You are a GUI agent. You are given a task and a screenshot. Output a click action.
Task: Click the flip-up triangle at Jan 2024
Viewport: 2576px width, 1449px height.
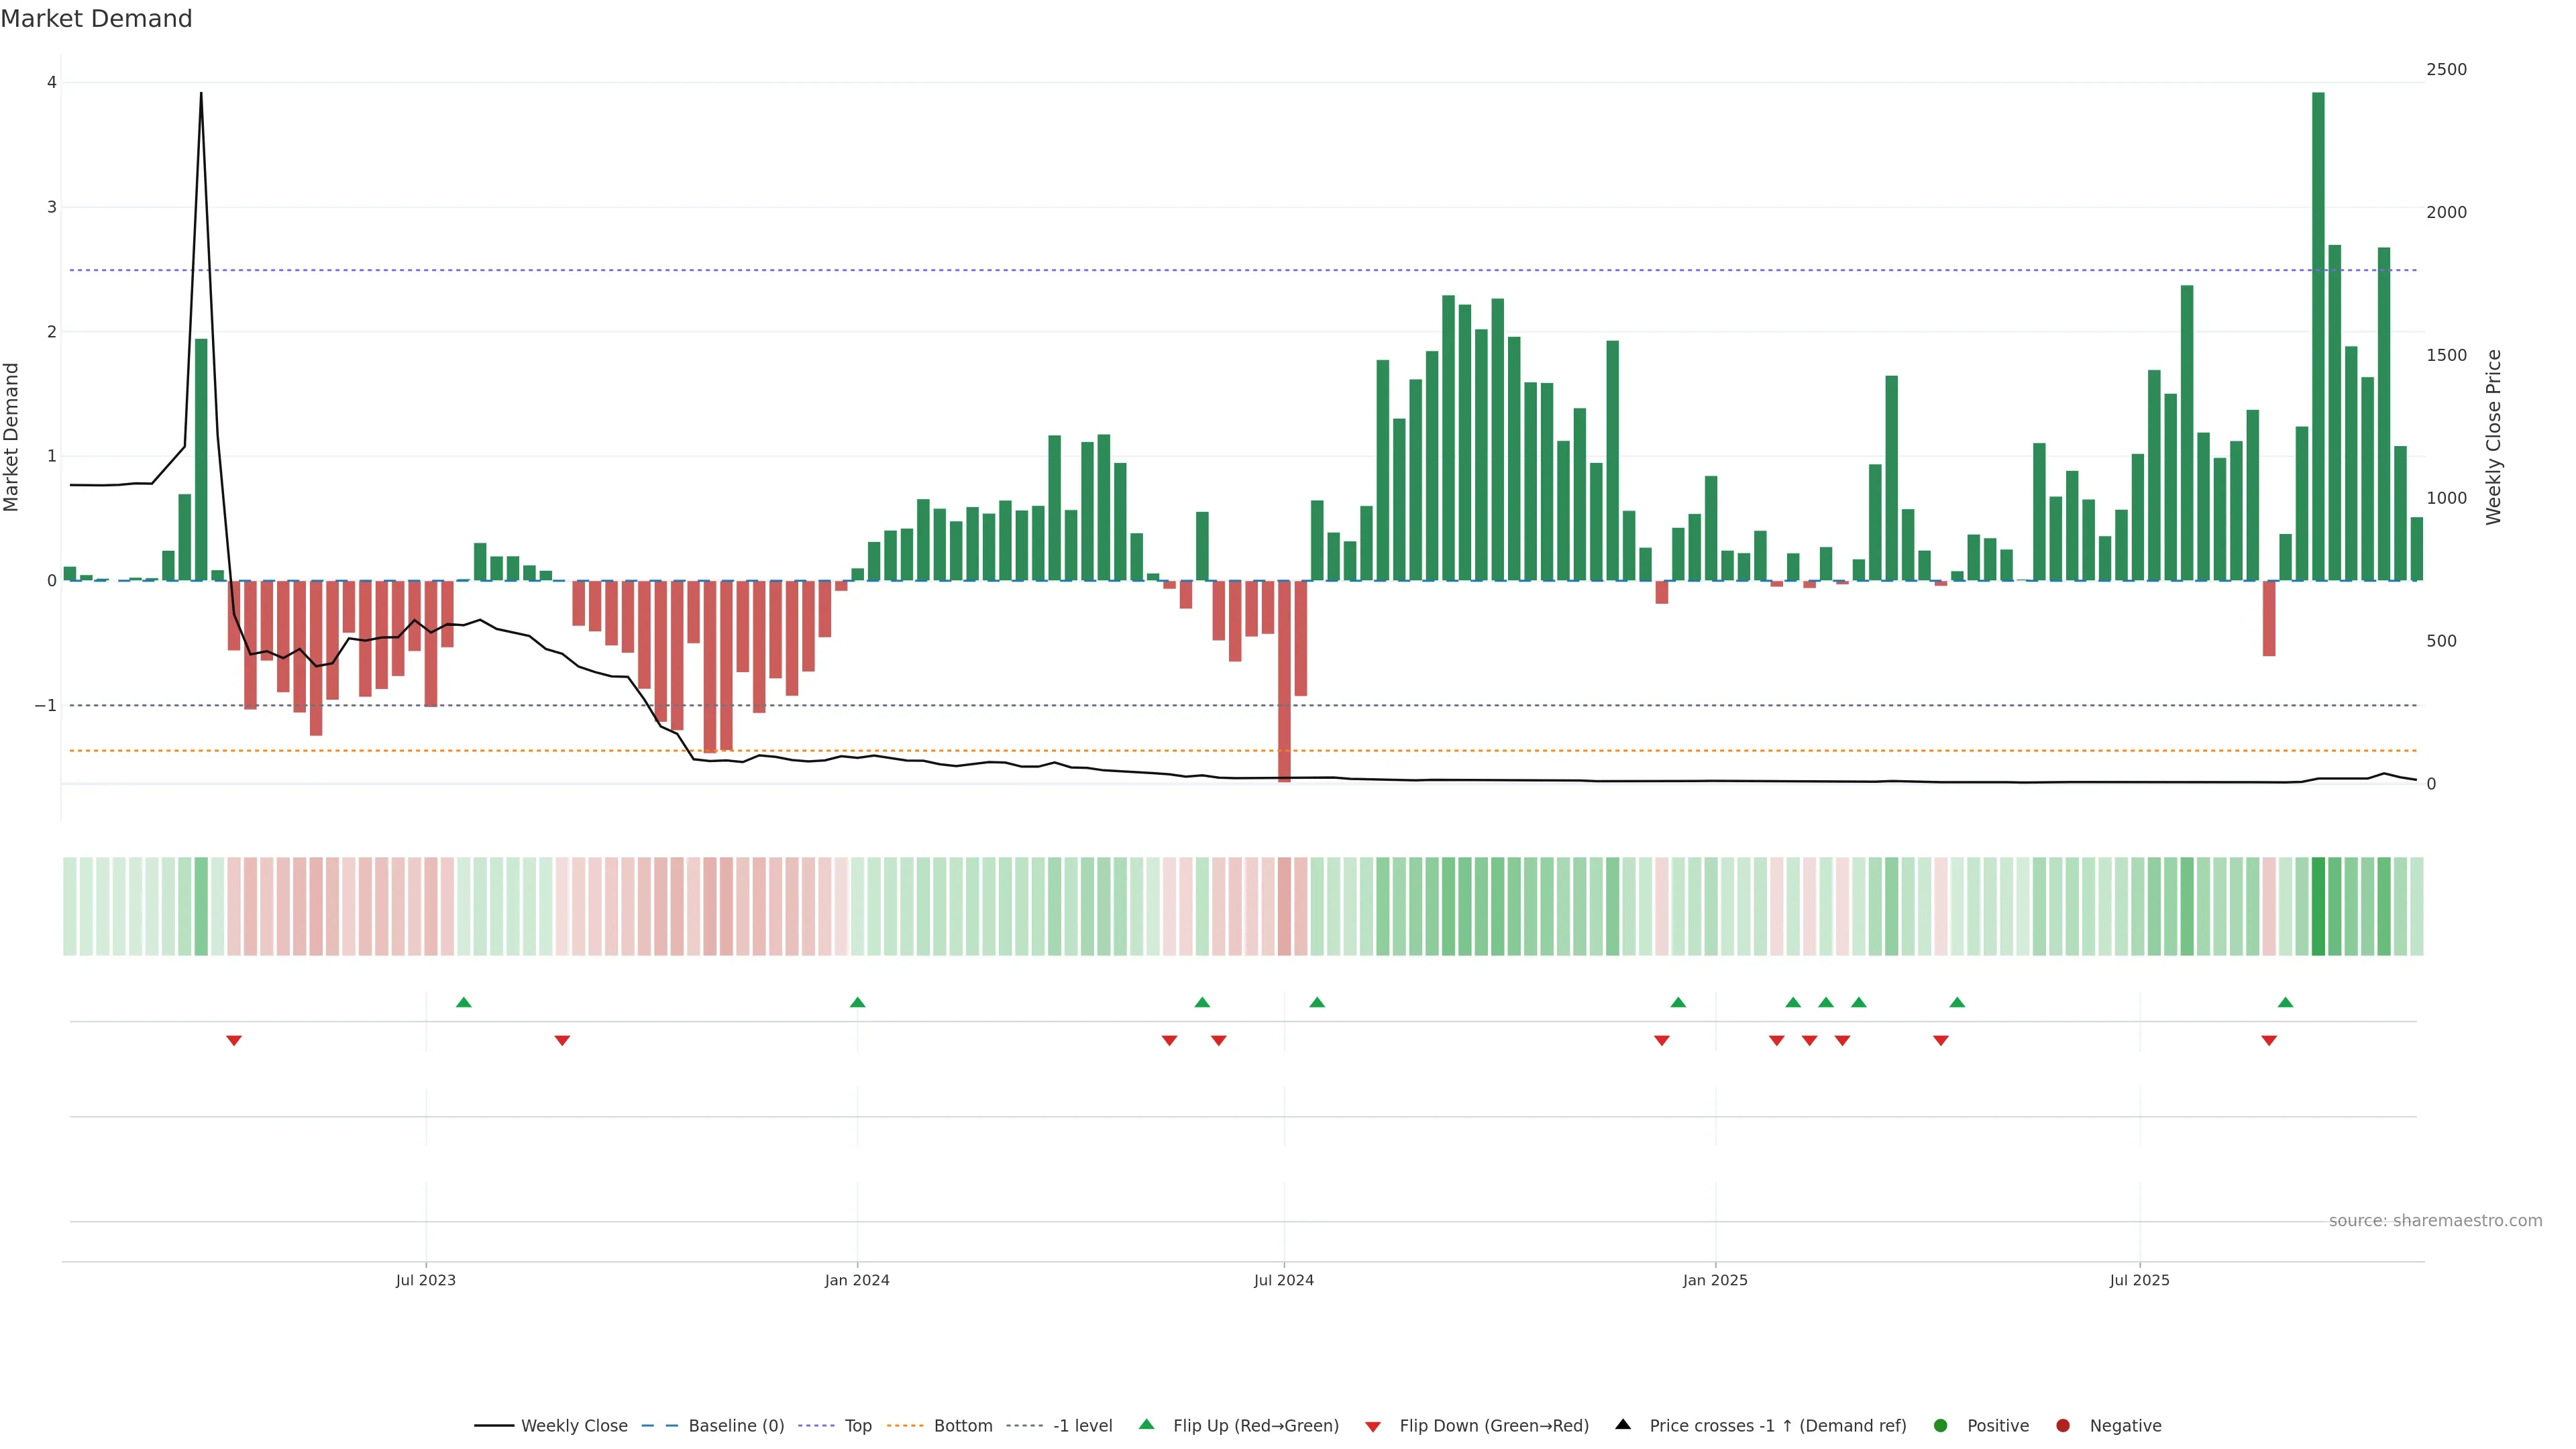click(x=857, y=1002)
